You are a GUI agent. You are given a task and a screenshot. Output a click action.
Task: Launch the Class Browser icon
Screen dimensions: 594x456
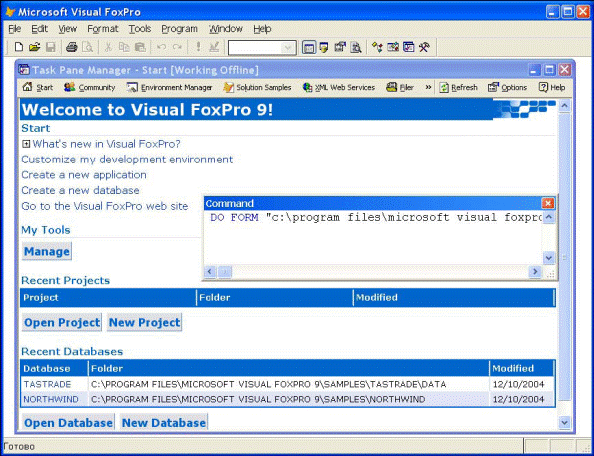(377, 48)
